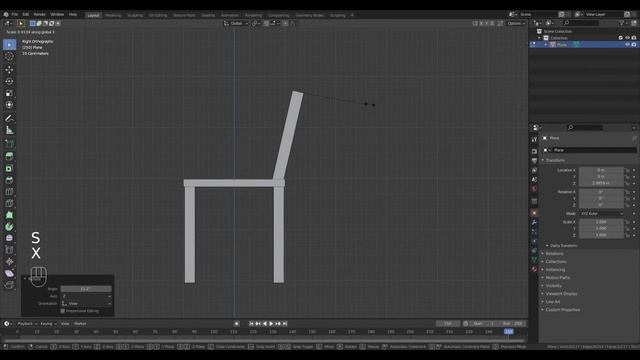640x360 pixels.
Task: Open the Object properties tab
Action: coord(534,213)
